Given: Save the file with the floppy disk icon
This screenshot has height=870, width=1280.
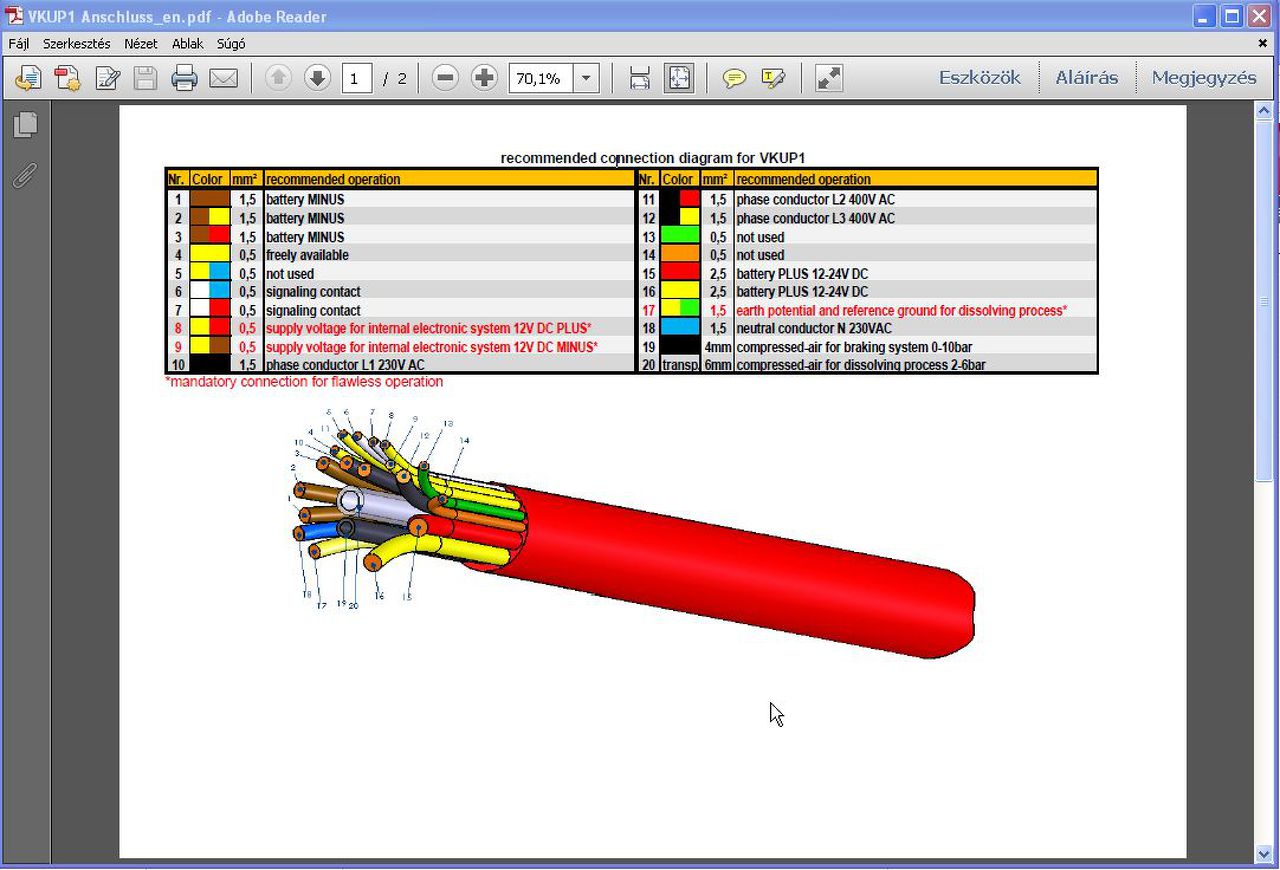Looking at the screenshot, I should (x=145, y=78).
